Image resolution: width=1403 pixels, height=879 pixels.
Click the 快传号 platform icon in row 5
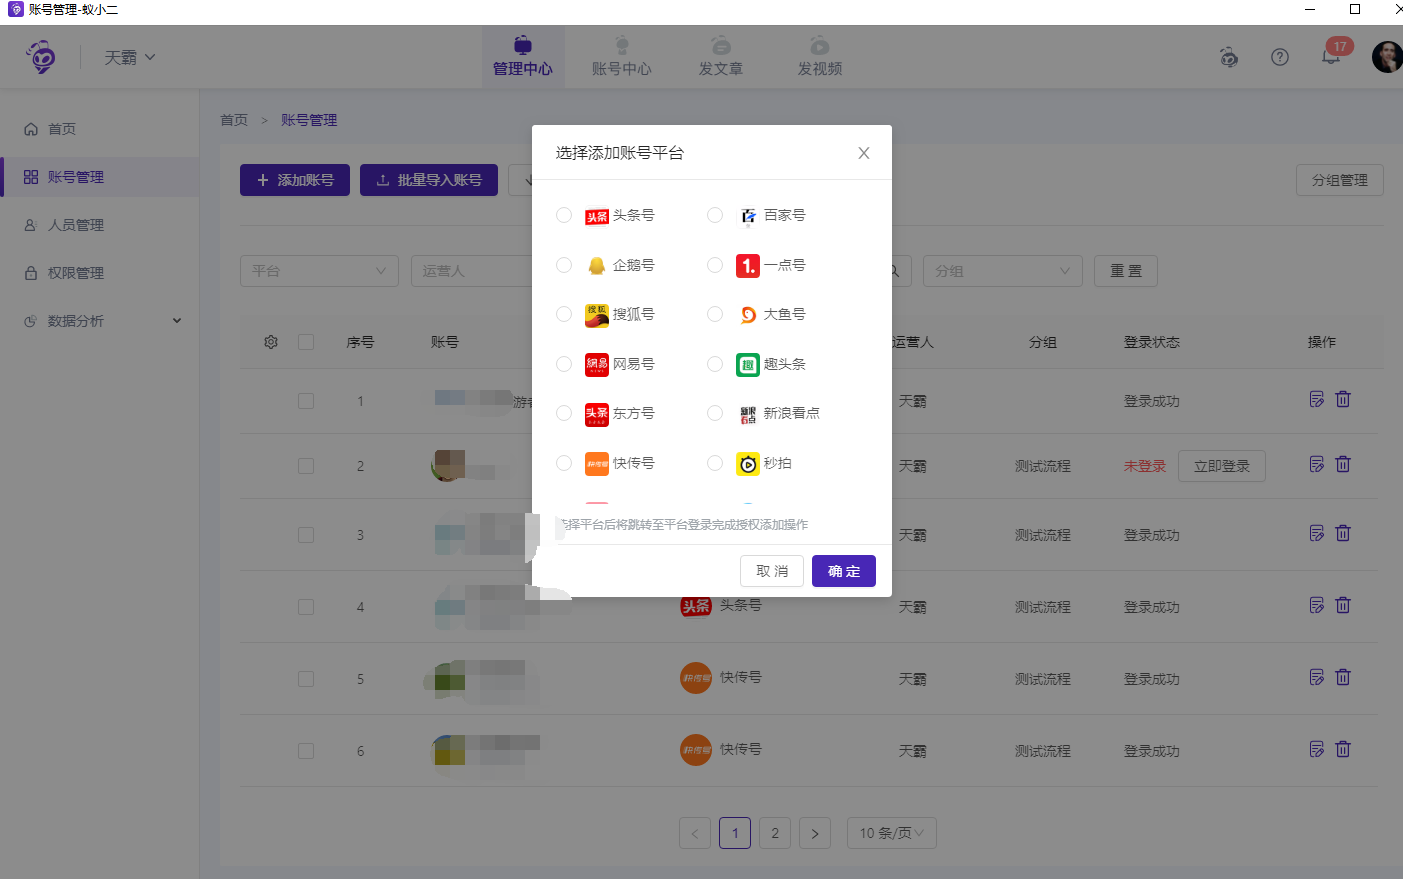(x=696, y=678)
